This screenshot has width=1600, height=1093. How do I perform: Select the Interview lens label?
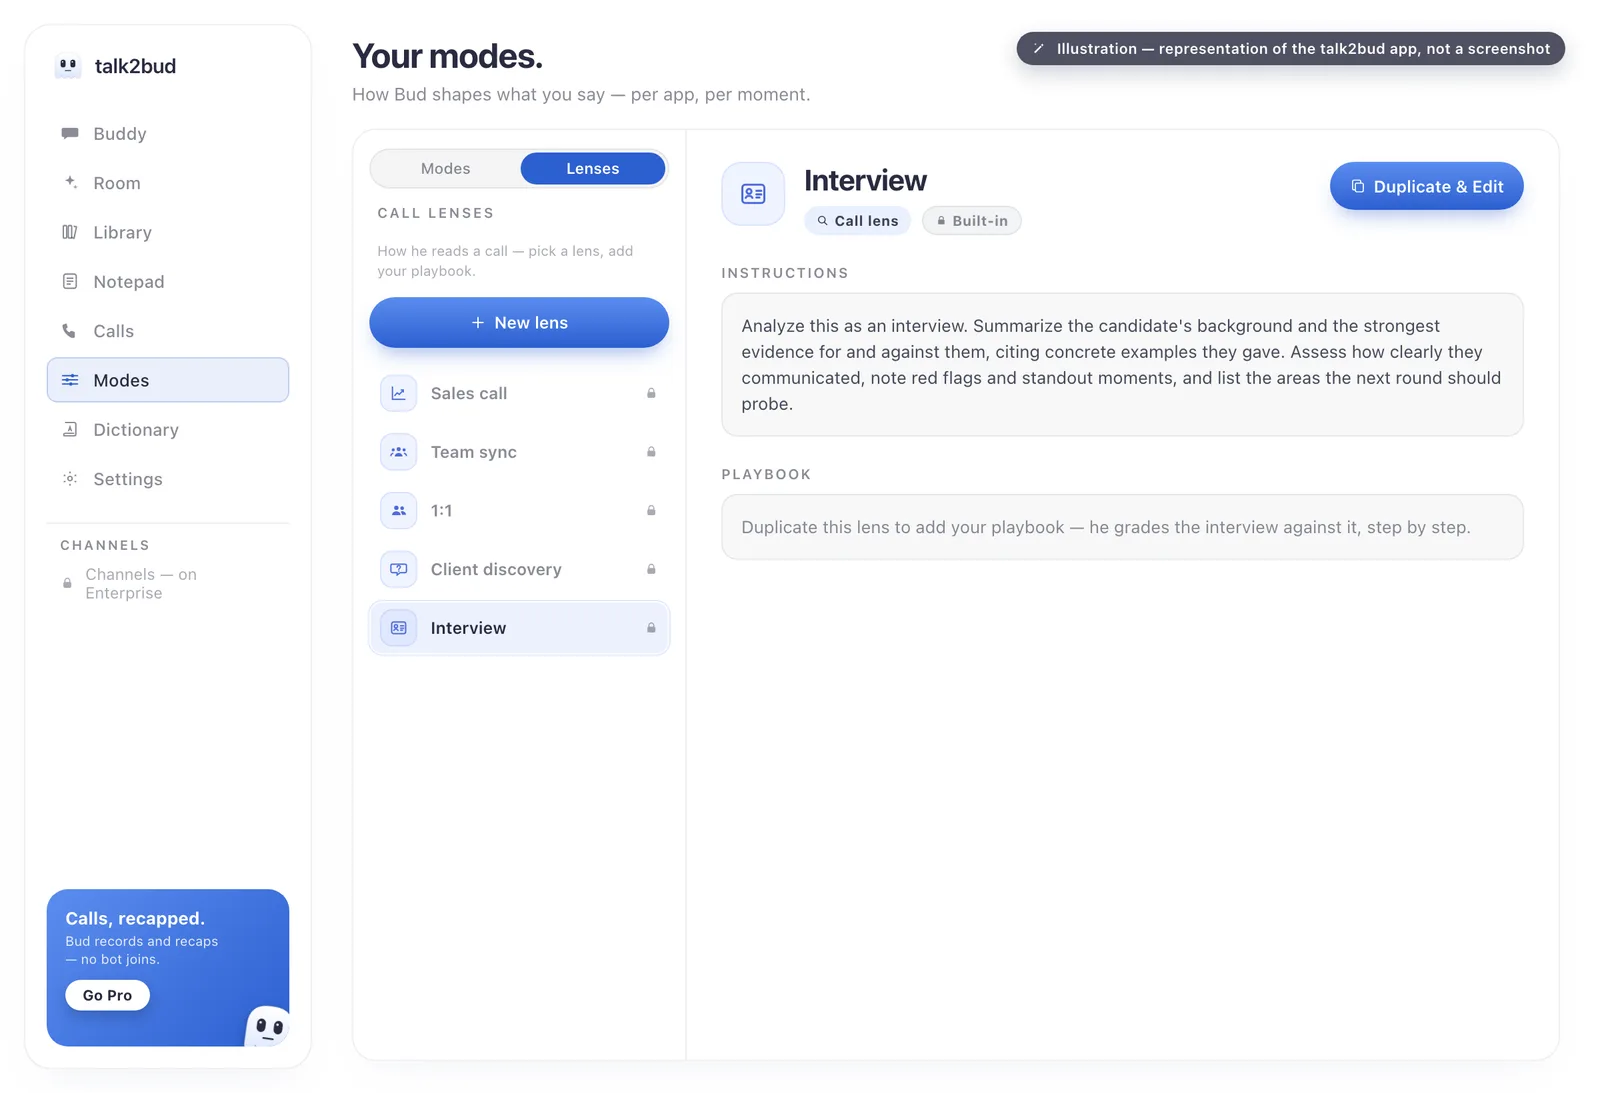point(468,628)
